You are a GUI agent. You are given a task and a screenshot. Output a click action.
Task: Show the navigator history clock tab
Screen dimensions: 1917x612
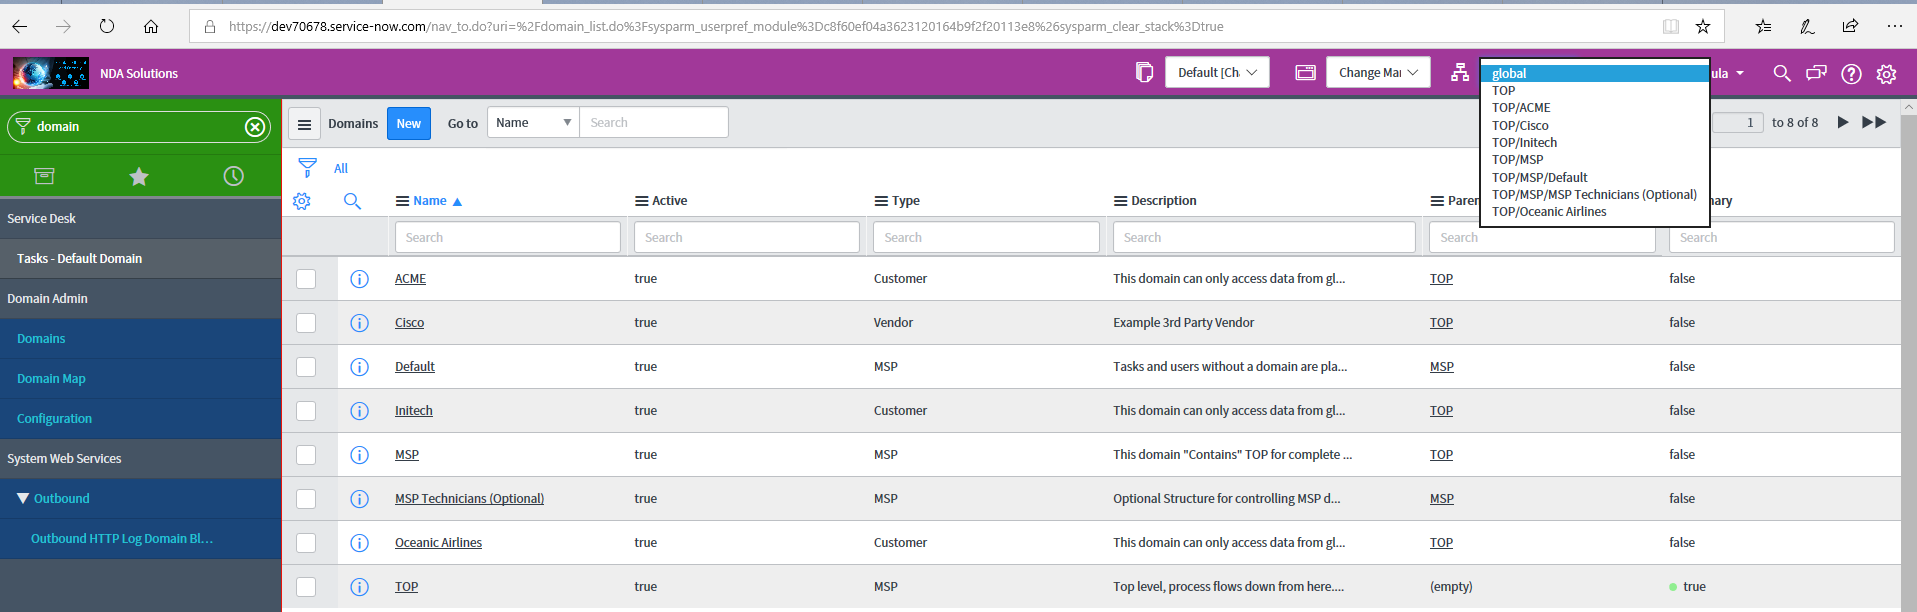(233, 177)
